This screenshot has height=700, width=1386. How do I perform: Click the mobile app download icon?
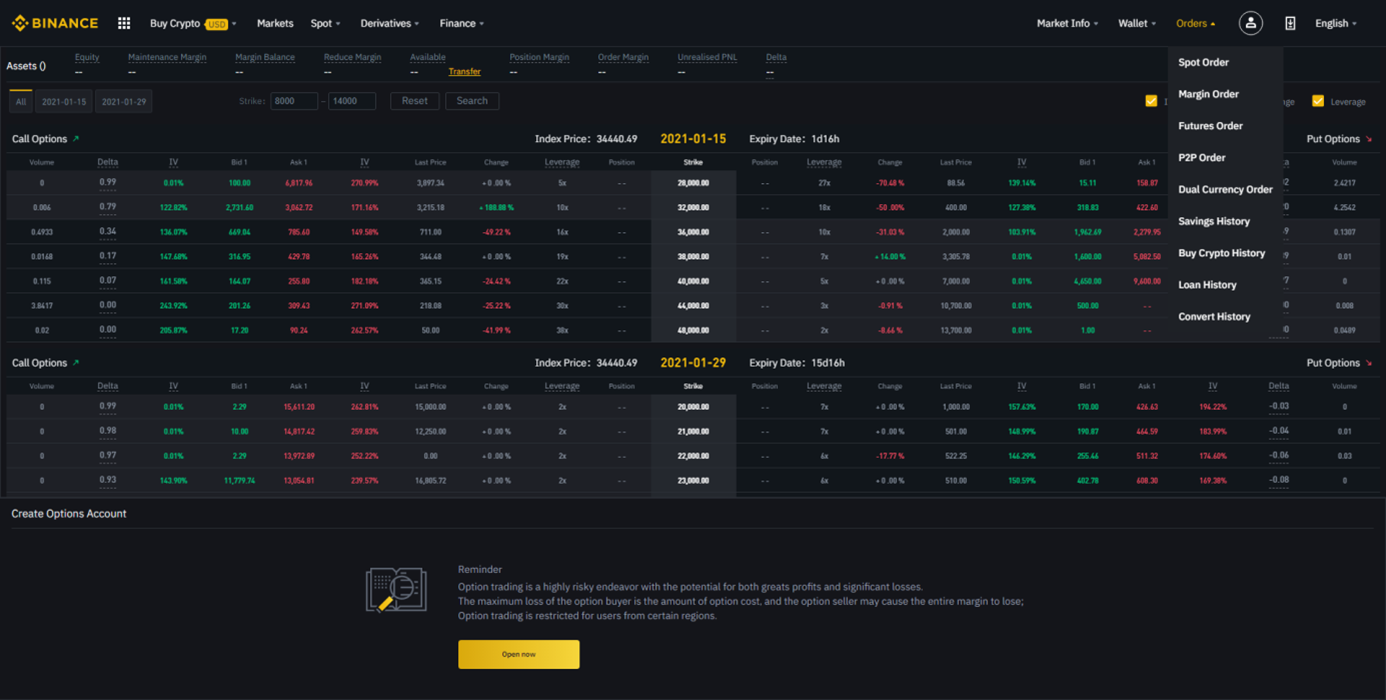tap(1290, 22)
